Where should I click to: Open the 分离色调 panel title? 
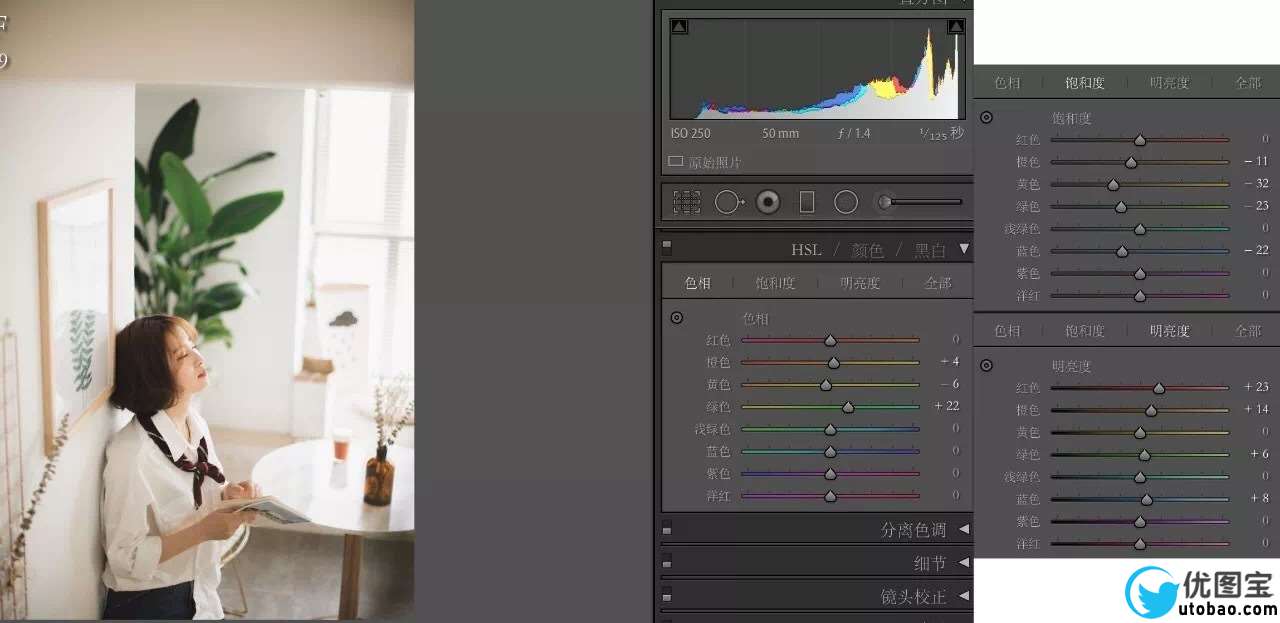[x=913, y=530]
